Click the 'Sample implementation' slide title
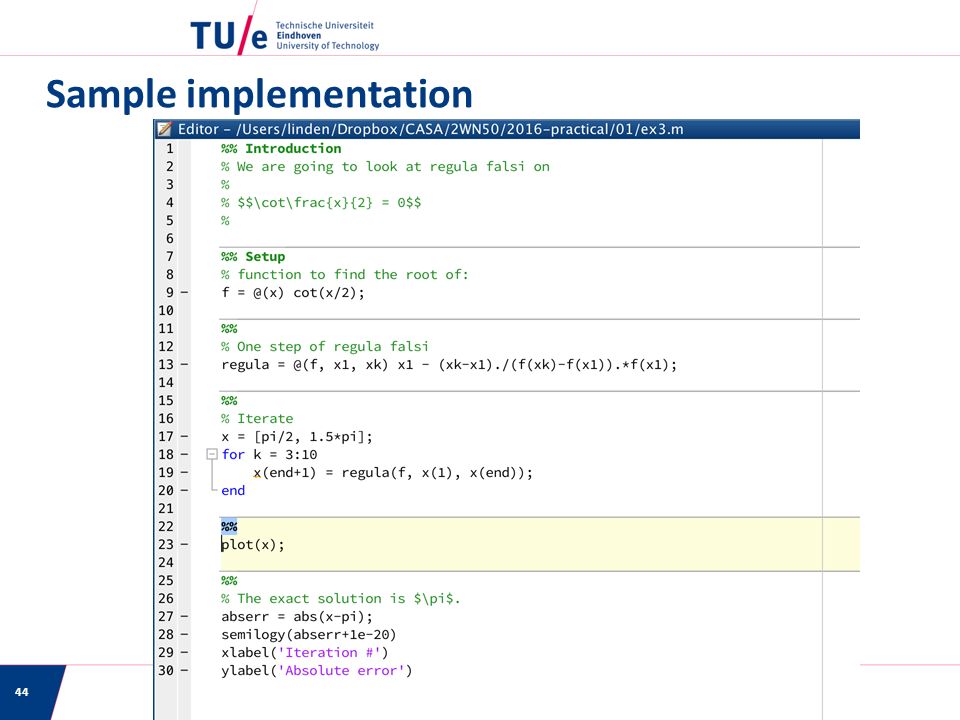 click(x=259, y=94)
